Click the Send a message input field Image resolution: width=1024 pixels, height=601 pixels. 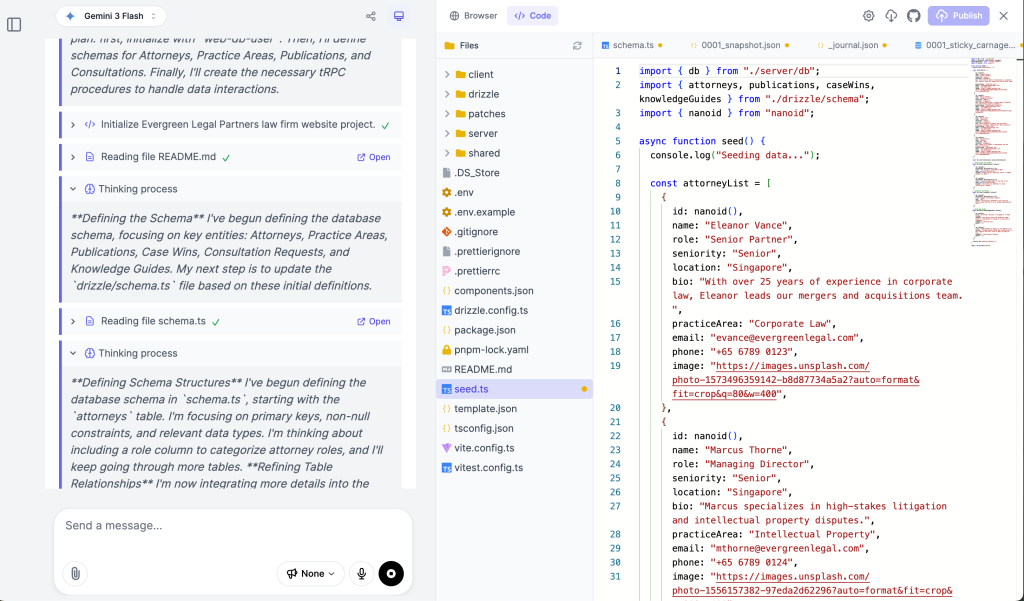[230, 526]
